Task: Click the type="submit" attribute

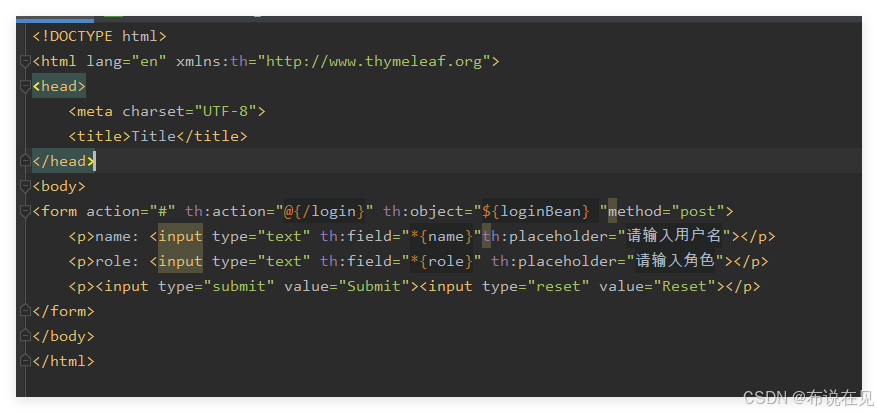Action: point(217,287)
